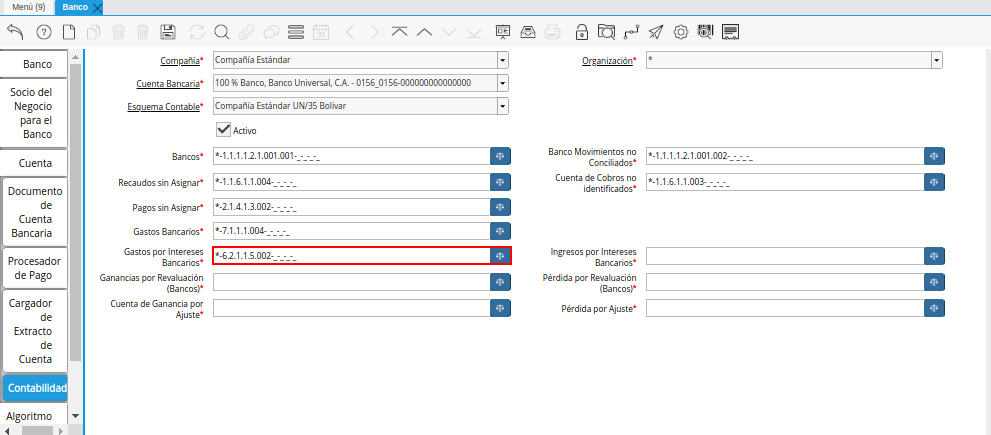991x435 pixels.
Task: Open the Cuenta Bancaria dropdown
Action: 502,83
